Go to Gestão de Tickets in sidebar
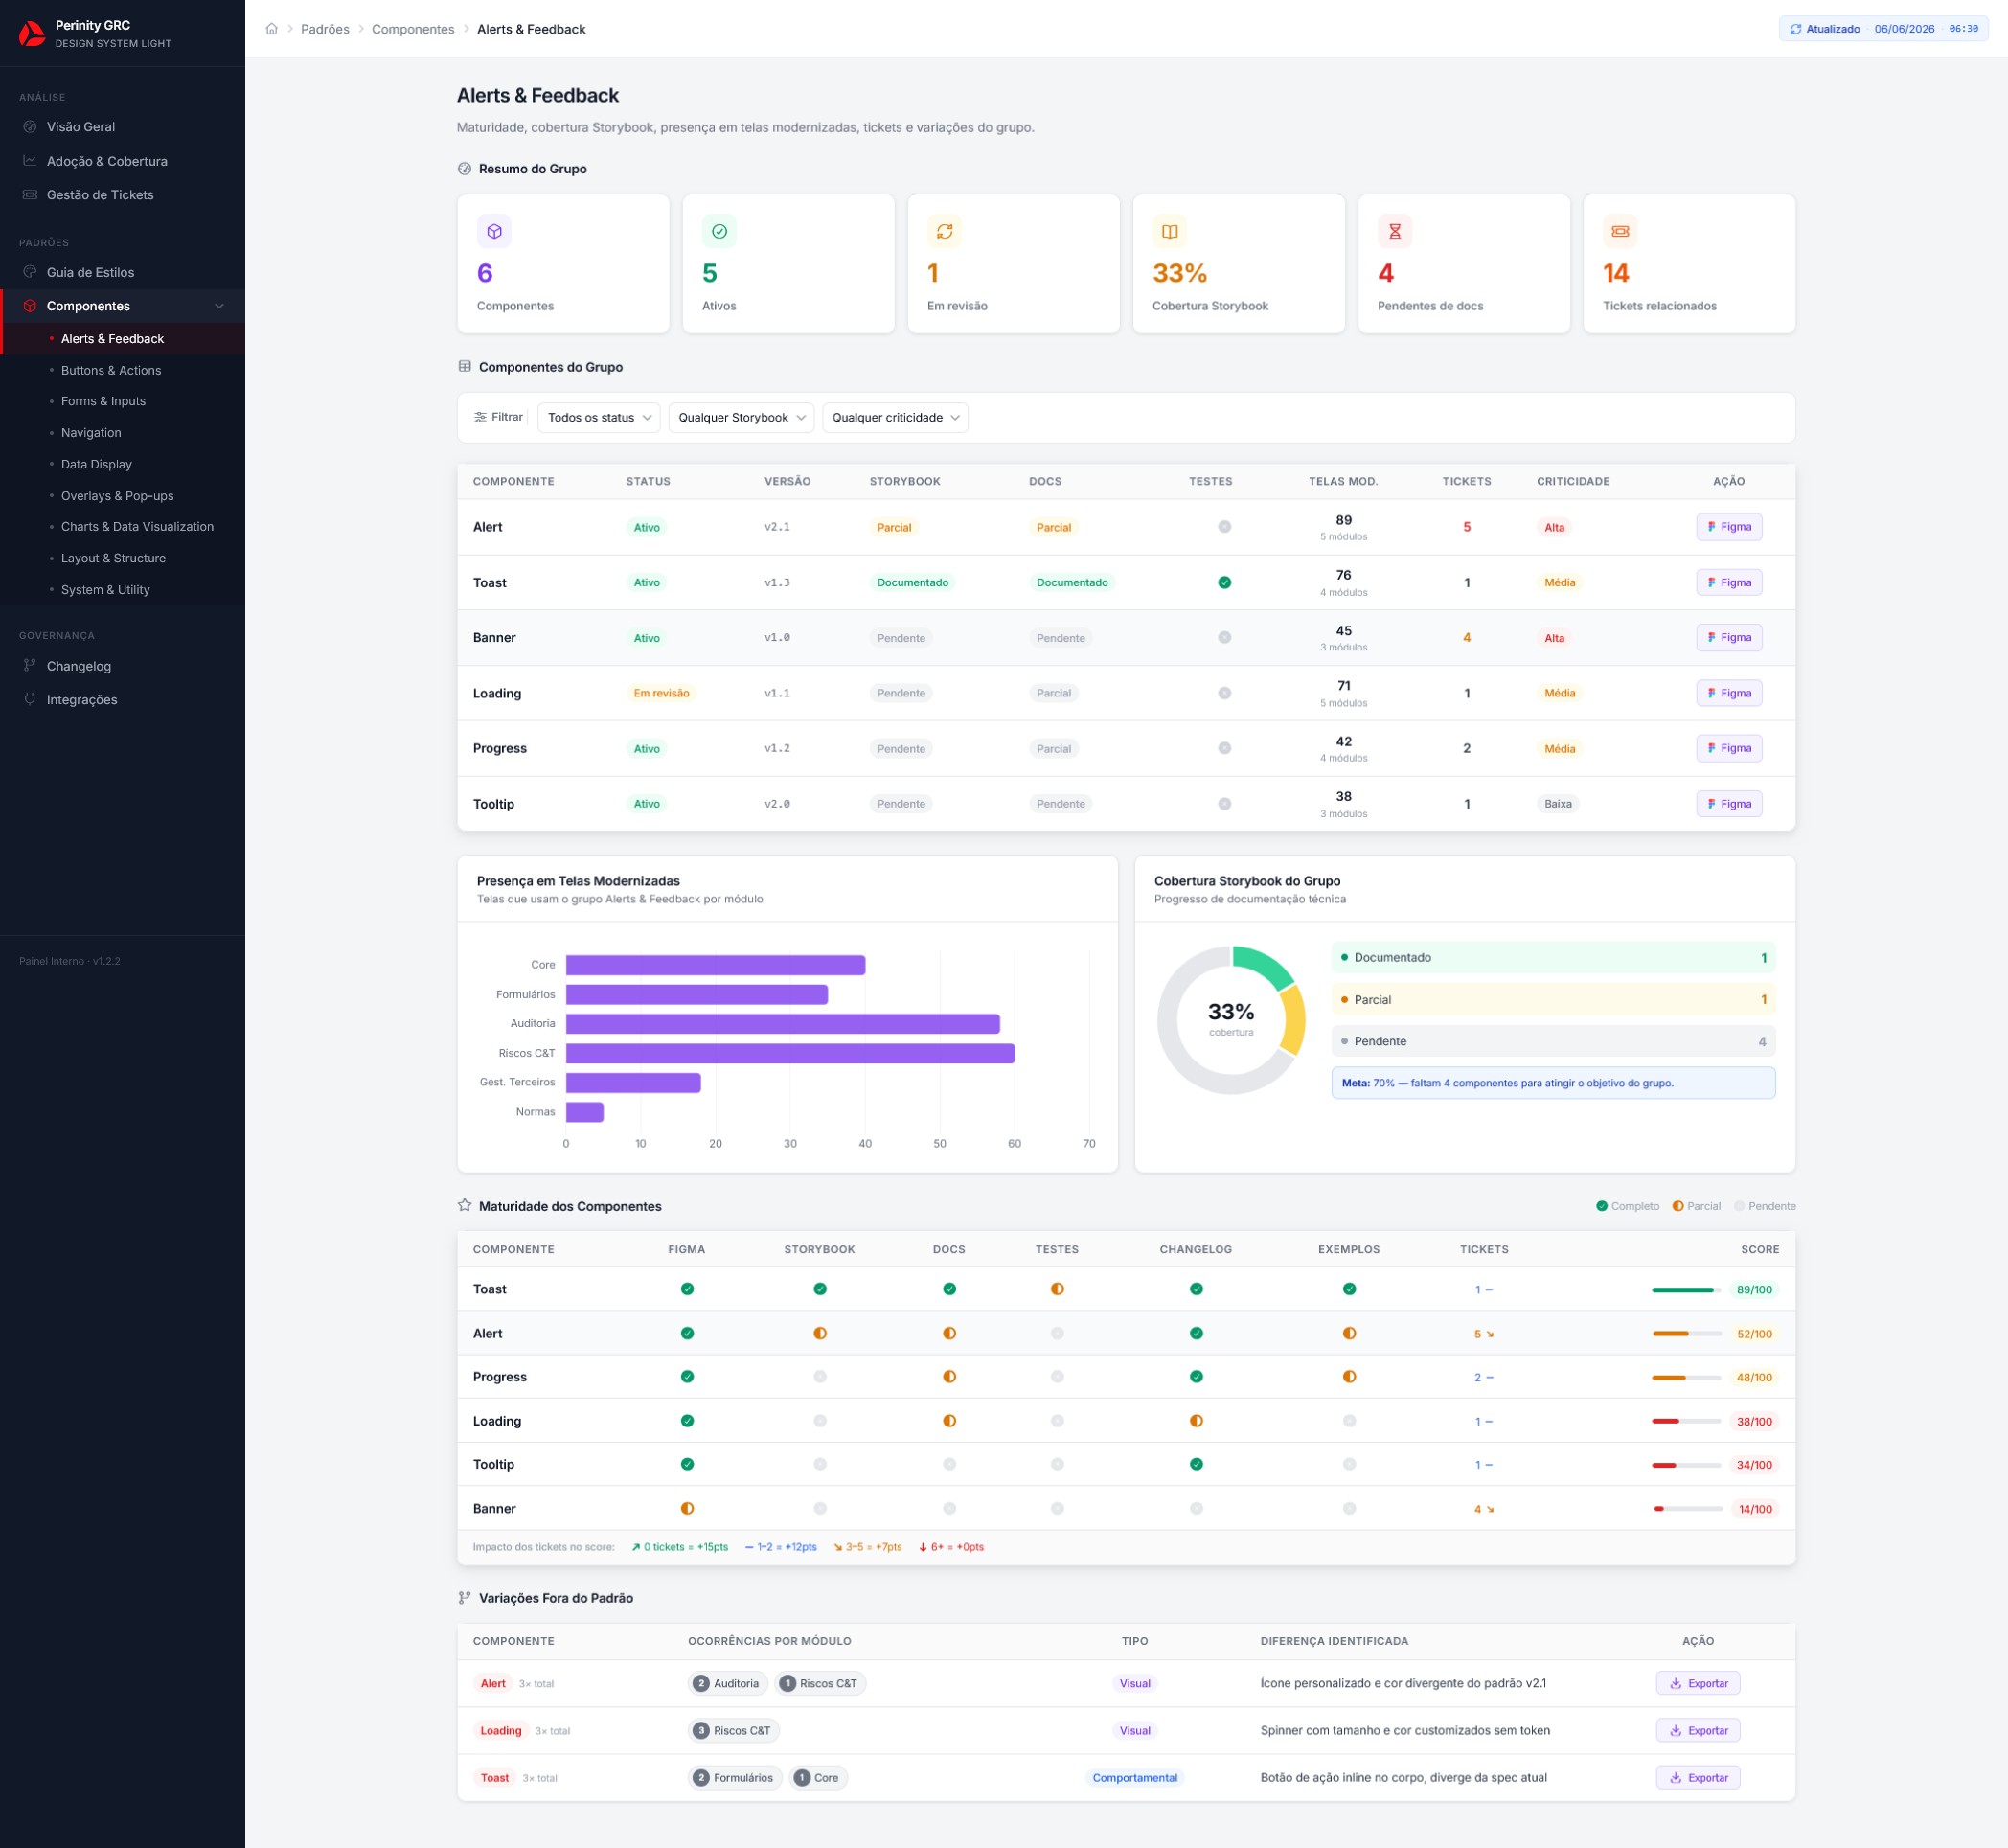This screenshot has width=2008, height=1848. pos(100,195)
